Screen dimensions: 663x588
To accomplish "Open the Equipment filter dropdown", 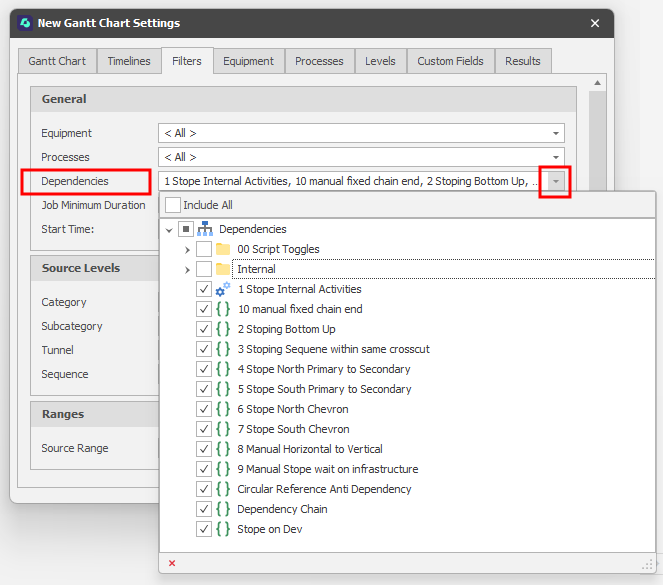I will pos(556,134).
